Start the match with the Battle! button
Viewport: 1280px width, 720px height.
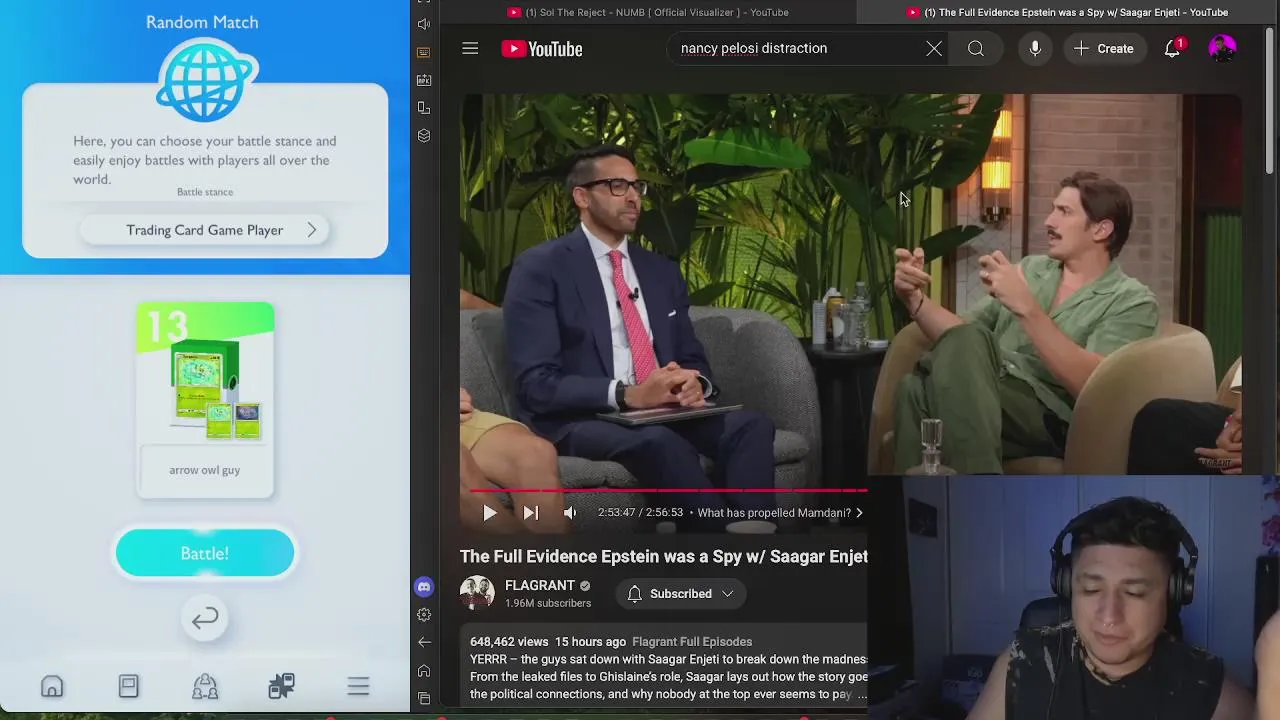coord(205,554)
